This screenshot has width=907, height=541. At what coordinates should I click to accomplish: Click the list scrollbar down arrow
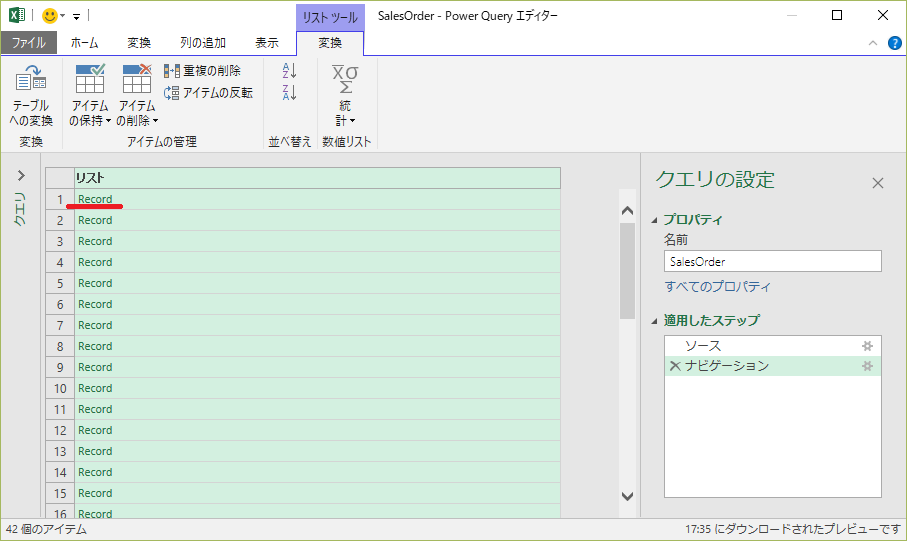point(627,496)
